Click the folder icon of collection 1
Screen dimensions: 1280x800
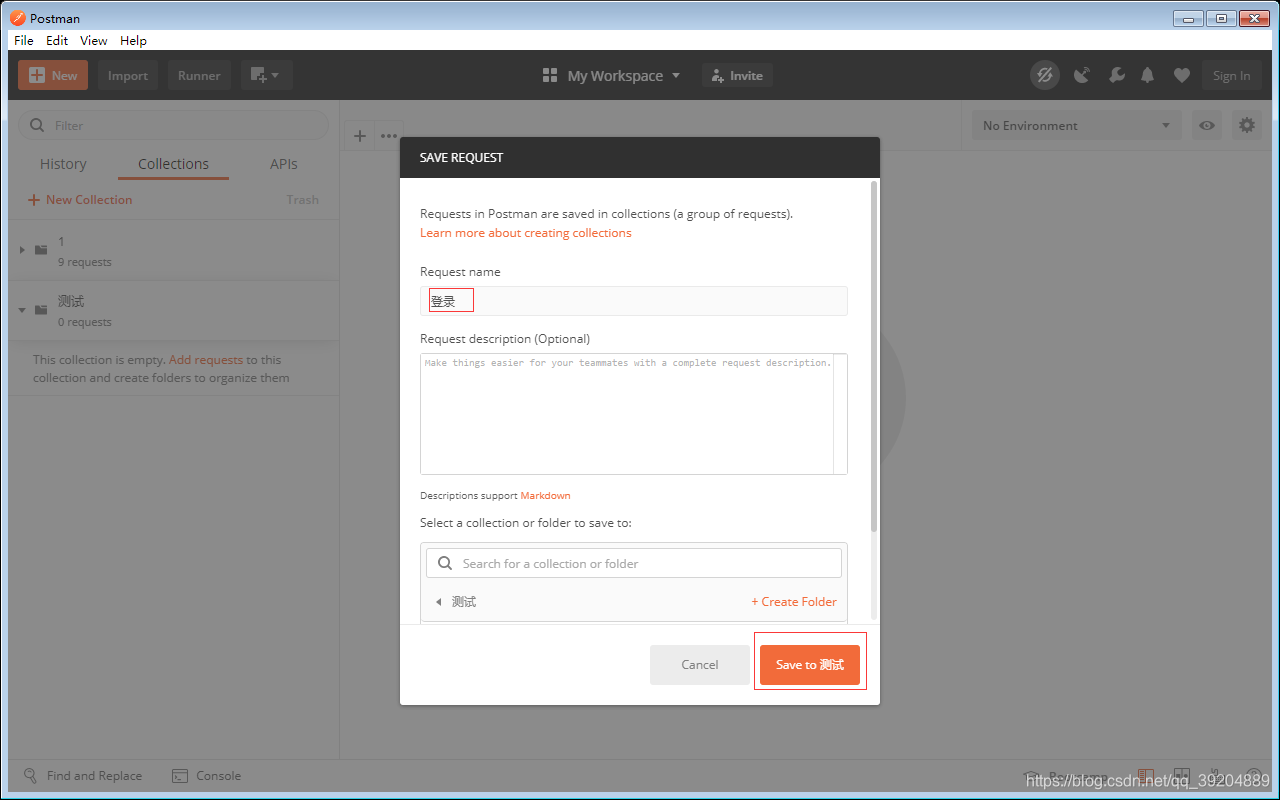click(x=41, y=250)
